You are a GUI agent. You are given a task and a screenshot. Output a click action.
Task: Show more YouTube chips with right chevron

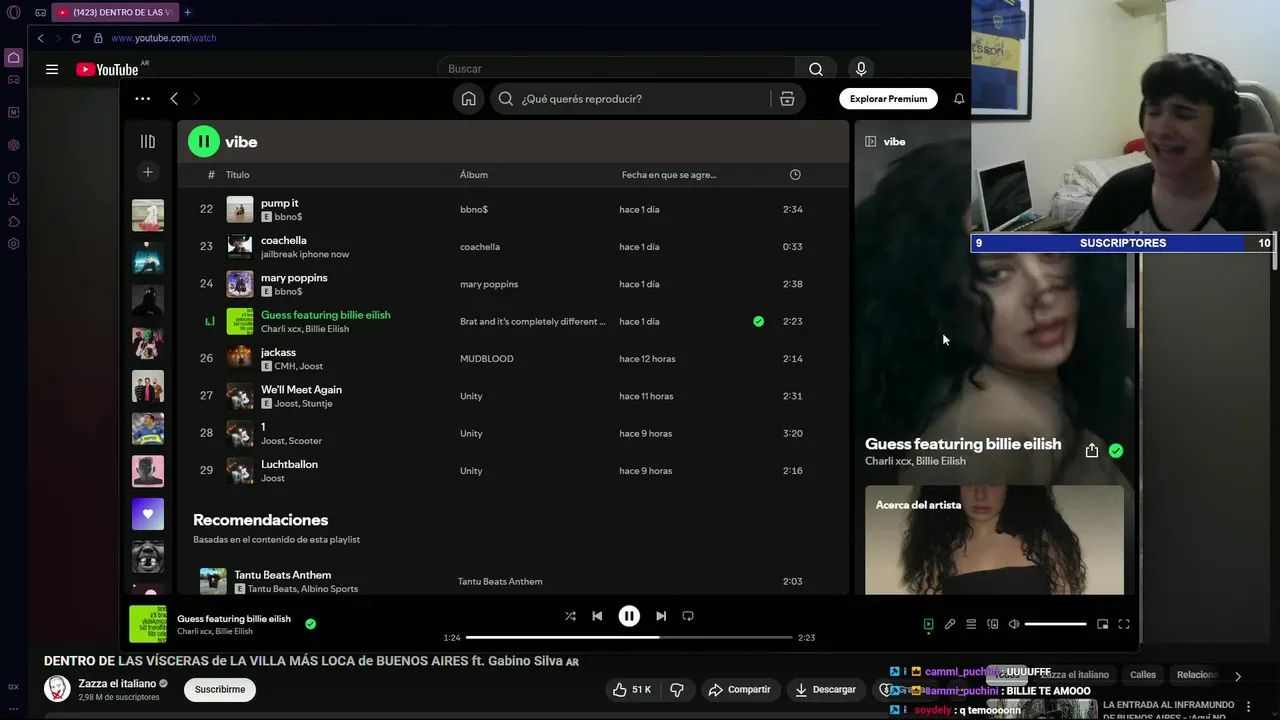1237,676
